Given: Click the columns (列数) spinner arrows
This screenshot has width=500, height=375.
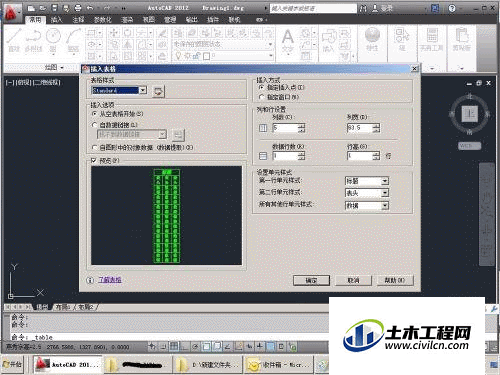Looking at the screenshot, I should coord(301,128).
